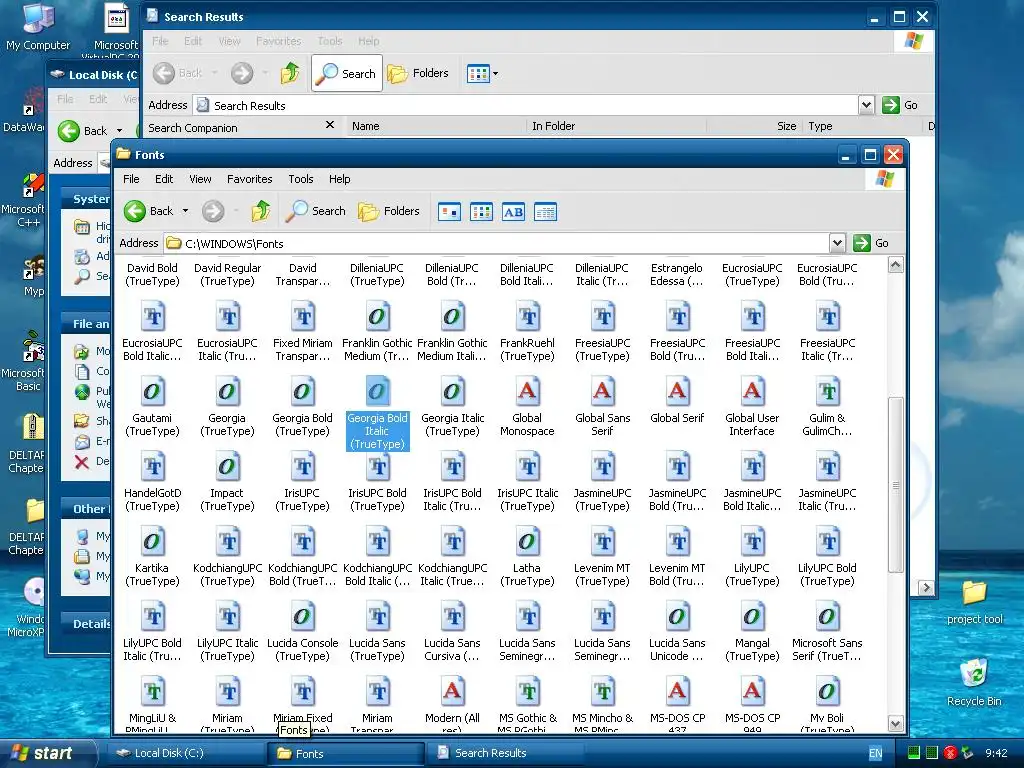The height and width of the screenshot is (768, 1024).
Task: Open the Tools menu in Fonts
Action: coord(301,179)
